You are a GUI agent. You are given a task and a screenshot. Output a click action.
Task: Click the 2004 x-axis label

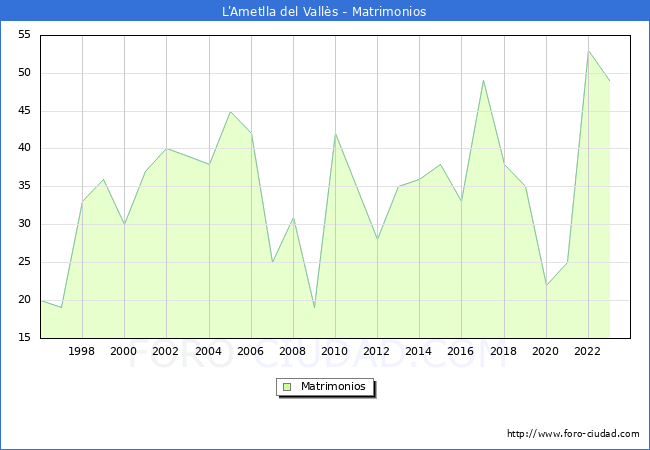pos(209,351)
